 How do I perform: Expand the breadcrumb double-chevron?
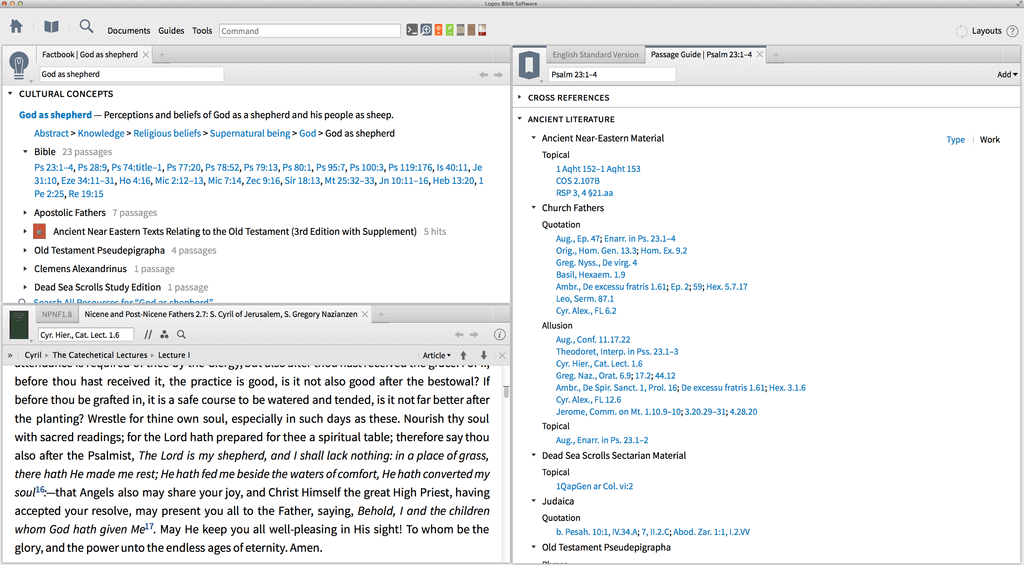tap(10, 355)
